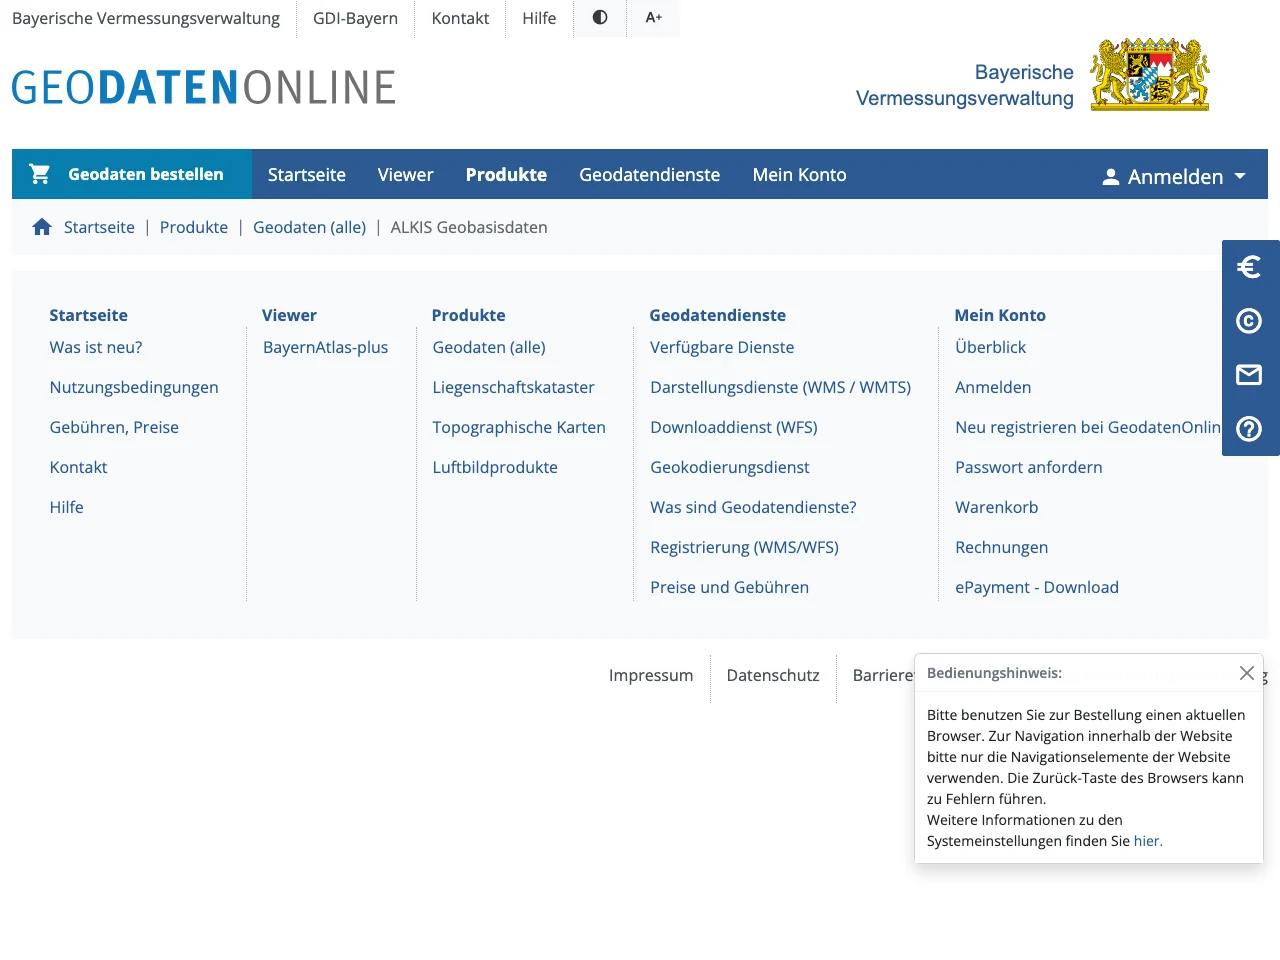Open Datenschutz footer link
This screenshot has width=1280, height=960.
coord(773,675)
